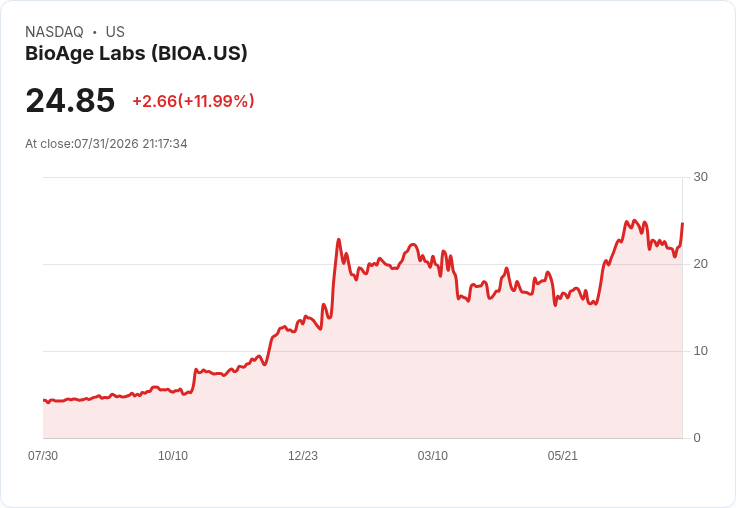
Task: Click the highest chart peak near 25
Action: pos(634,220)
